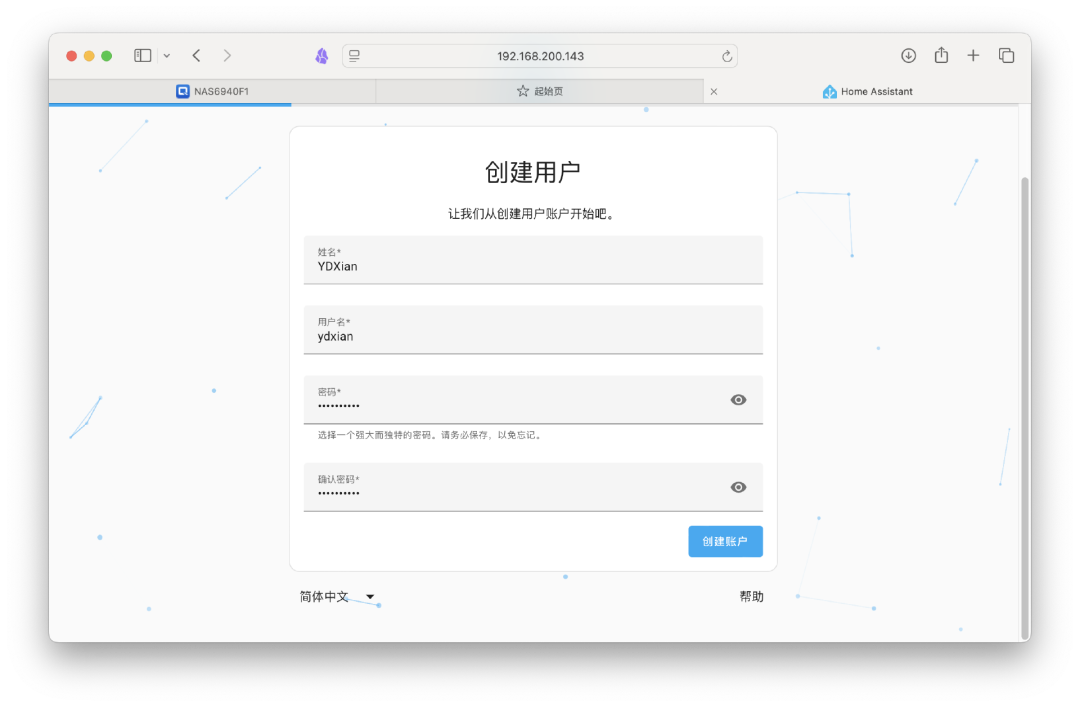1080x707 pixels.
Task: Open the sidebar options dropdown chevron
Action: (166, 56)
